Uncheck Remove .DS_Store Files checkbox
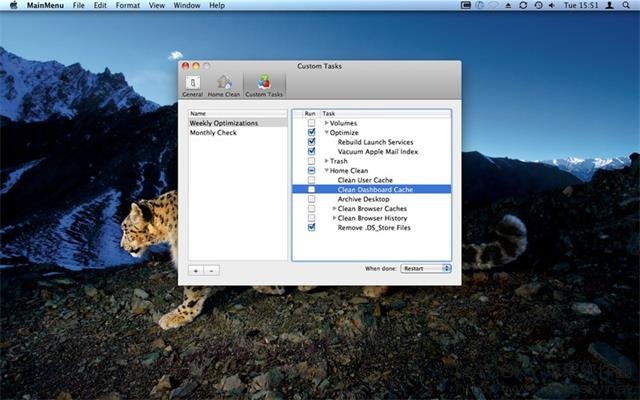This screenshot has width=640, height=400. click(x=311, y=227)
